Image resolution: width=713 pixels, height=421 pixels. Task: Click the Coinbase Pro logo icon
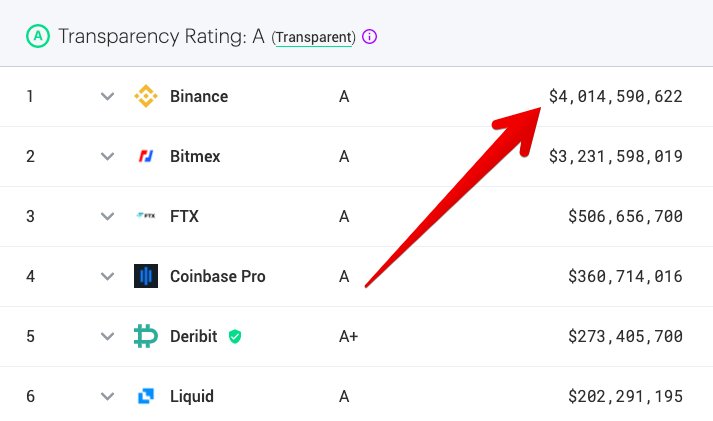click(x=146, y=276)
